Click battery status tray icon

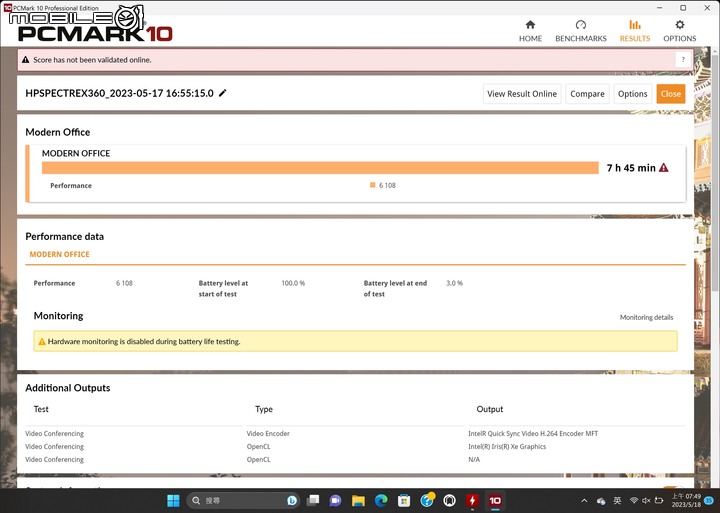659,500
